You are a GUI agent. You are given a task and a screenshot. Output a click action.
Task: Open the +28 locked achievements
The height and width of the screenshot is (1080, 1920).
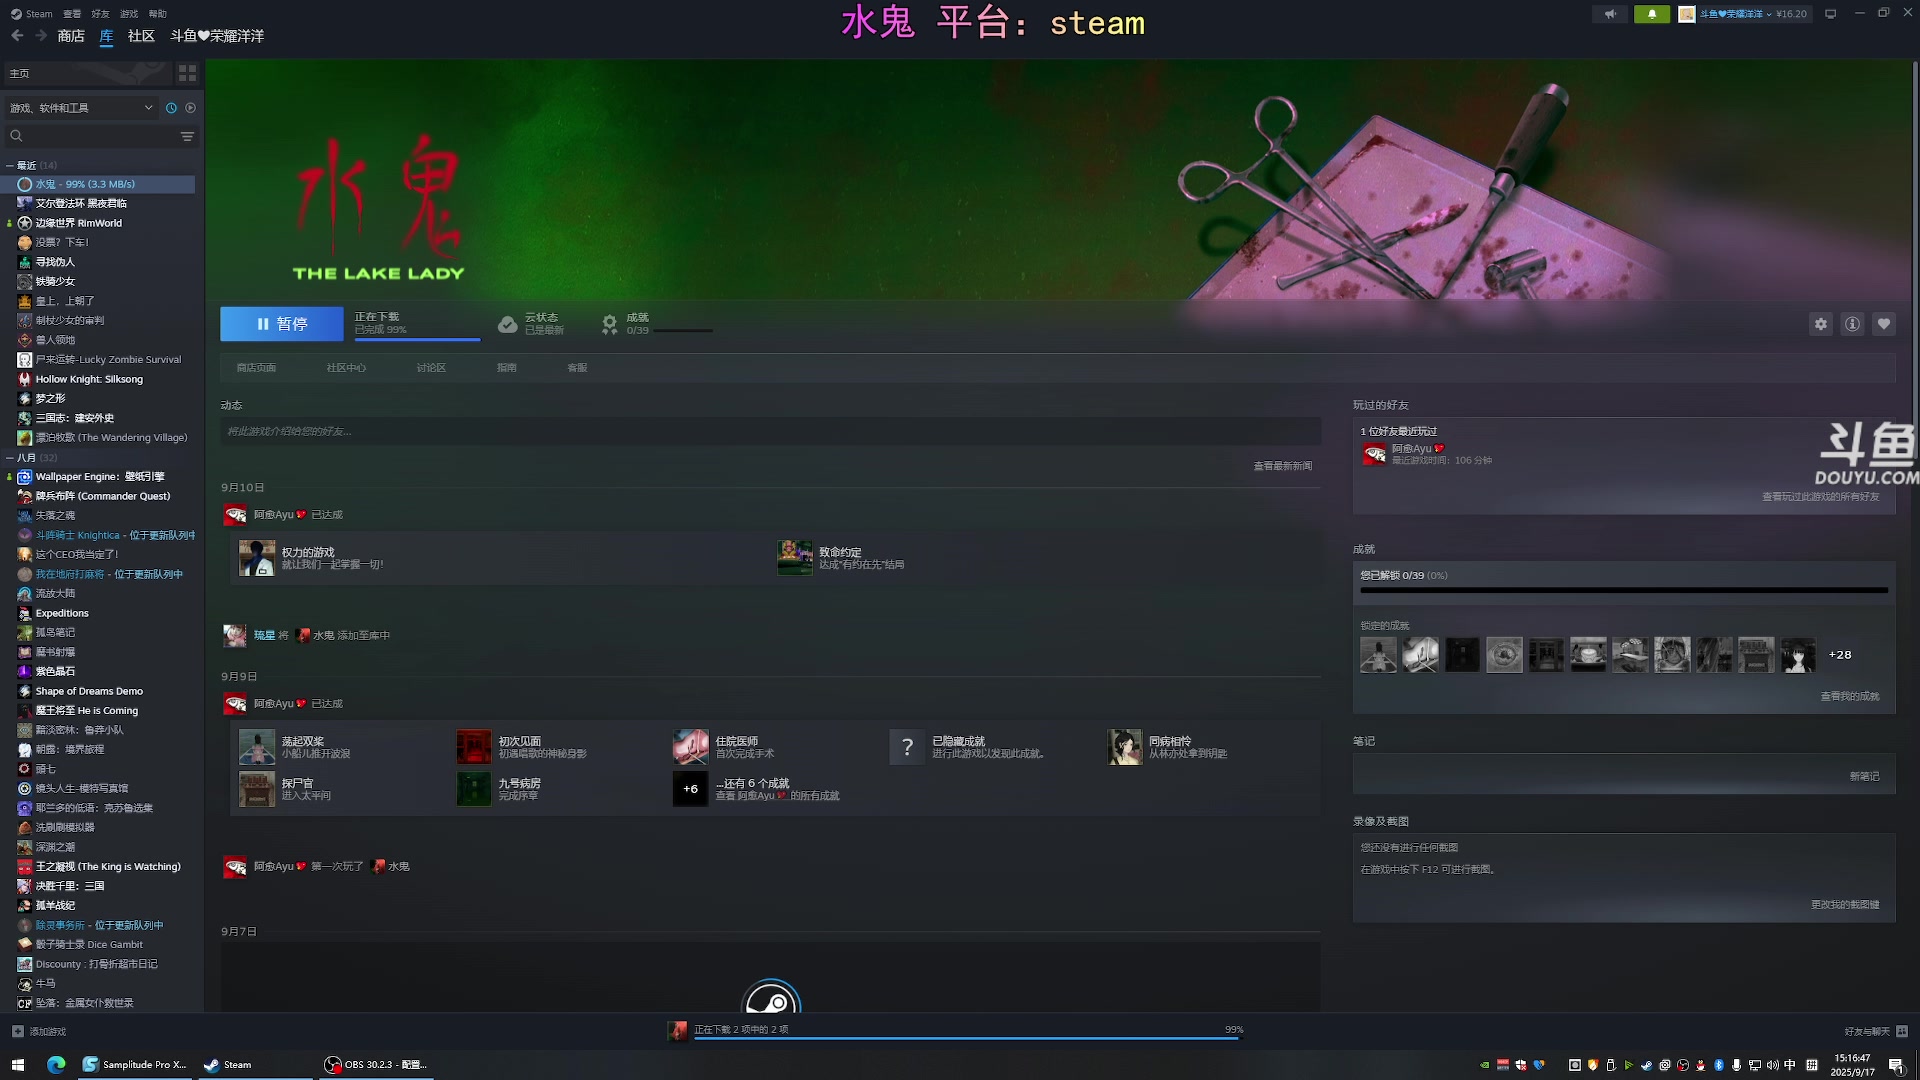1840,655
